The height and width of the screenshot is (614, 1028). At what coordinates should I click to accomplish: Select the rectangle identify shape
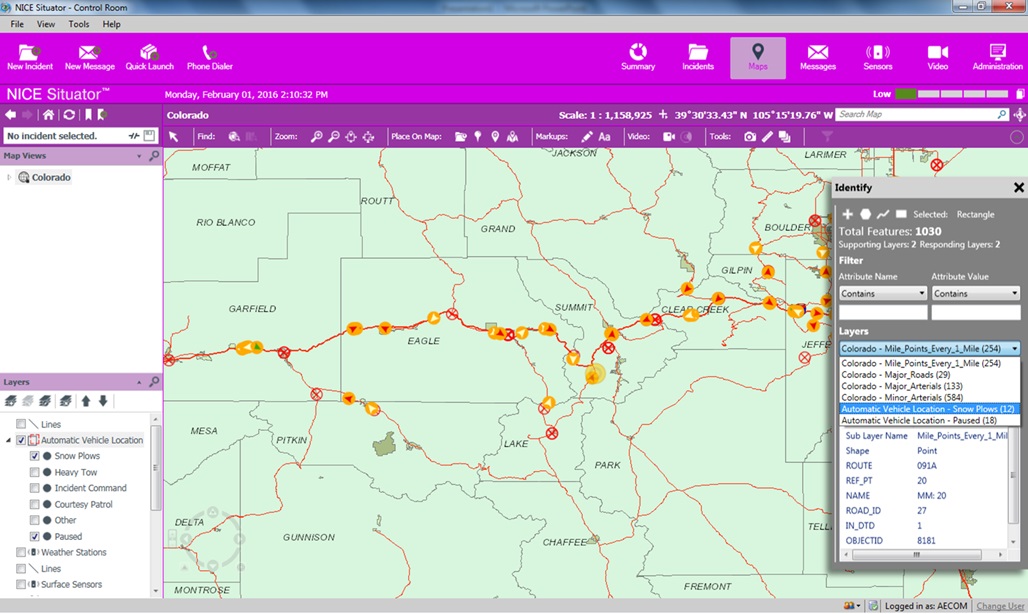pyautogui.click(x=901, y=214)
